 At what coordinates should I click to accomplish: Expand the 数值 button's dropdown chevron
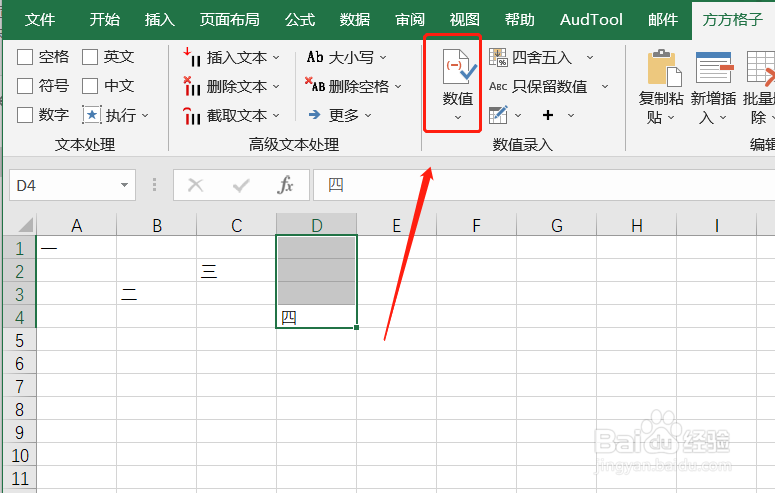click(x=458, y=118)
